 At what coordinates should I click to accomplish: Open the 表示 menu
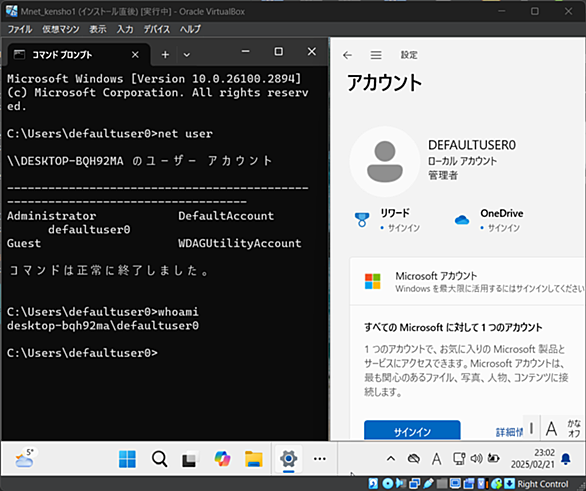[98, 29]
